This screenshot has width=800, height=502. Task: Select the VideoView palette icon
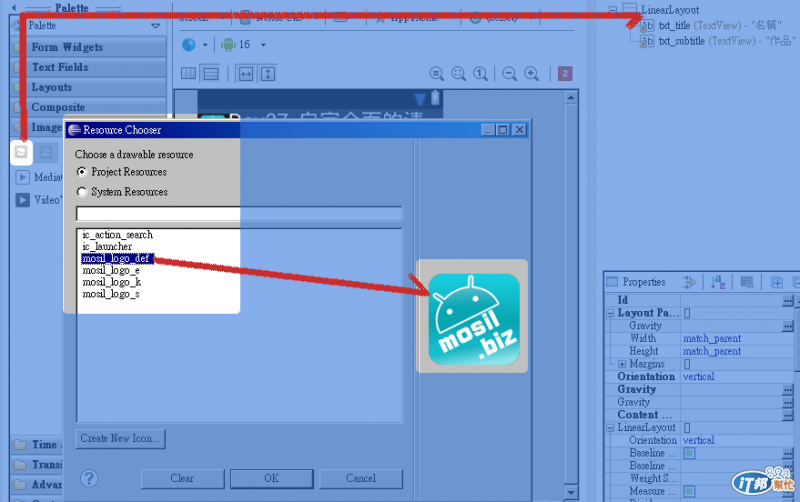(22, 199)
